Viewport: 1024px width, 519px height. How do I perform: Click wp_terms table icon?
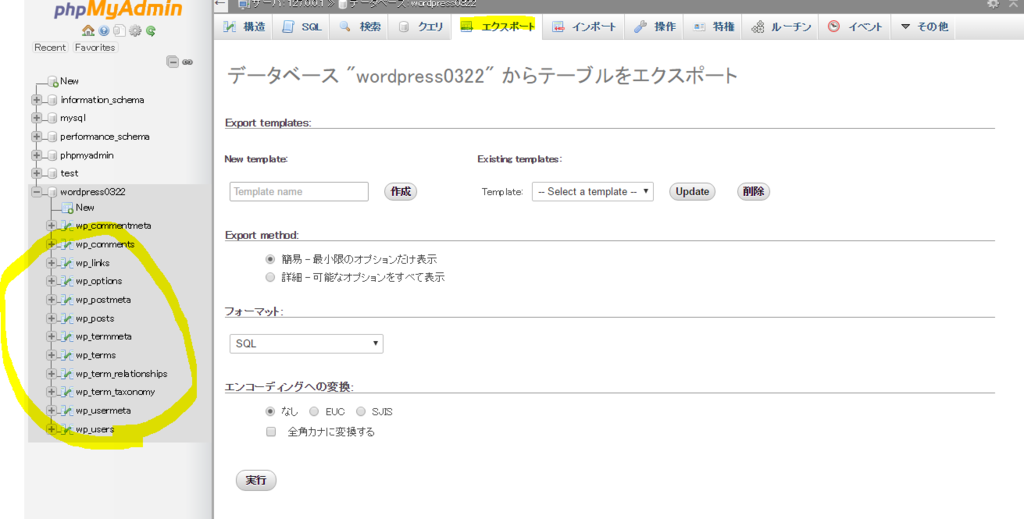pyautogui.click(x=66, y=355)
